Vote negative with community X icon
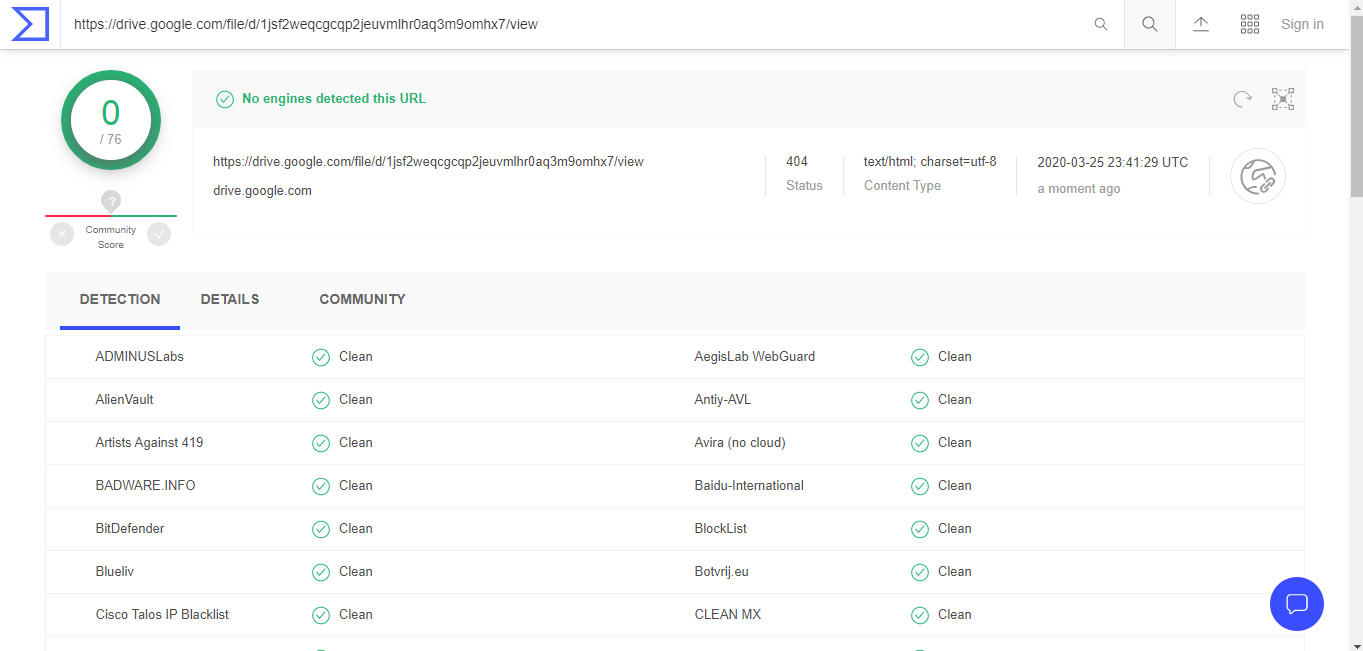 click(62, 234)
